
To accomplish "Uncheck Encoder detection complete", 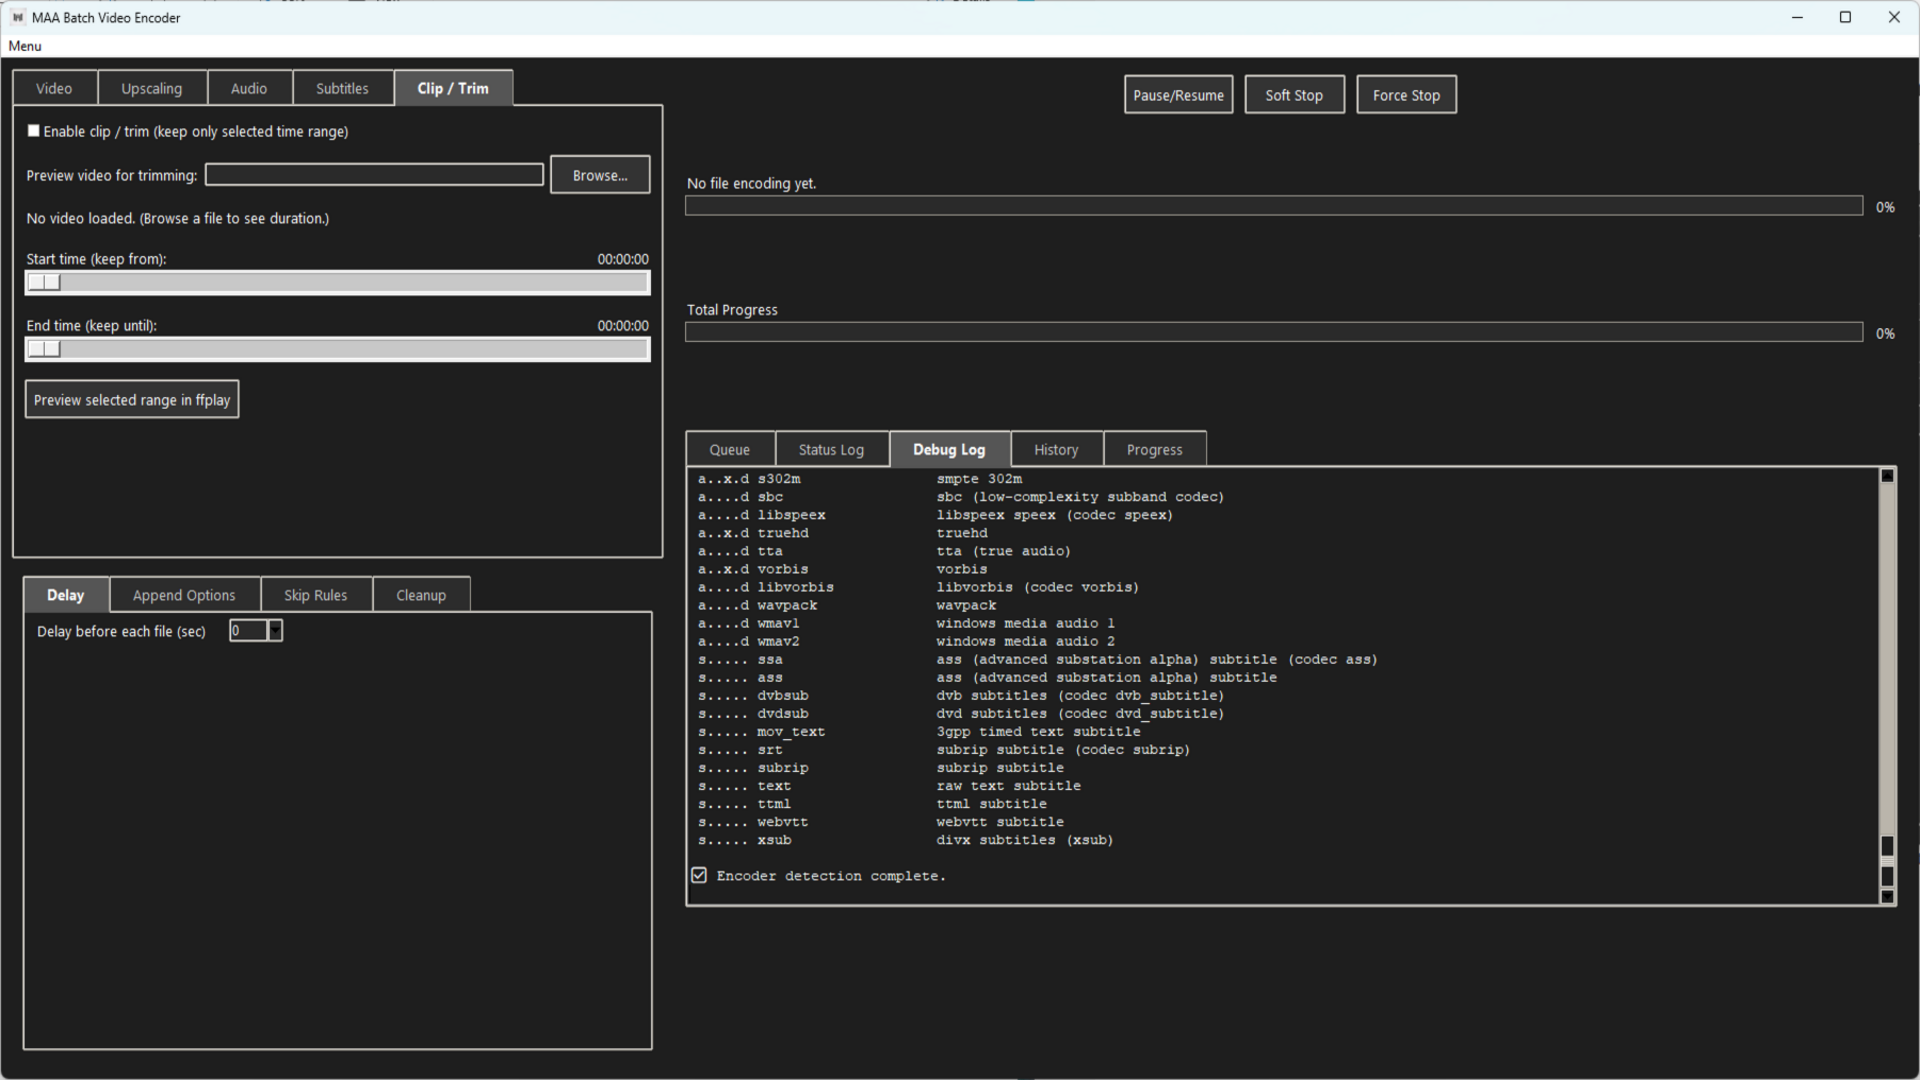I will tap(698, 875).
